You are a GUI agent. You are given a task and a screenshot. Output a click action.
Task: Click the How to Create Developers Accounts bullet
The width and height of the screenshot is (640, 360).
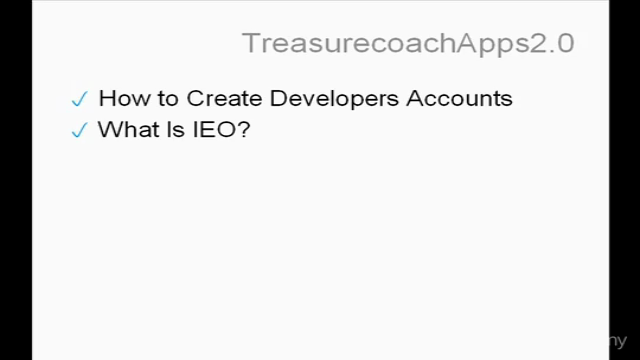click(305, 99)
